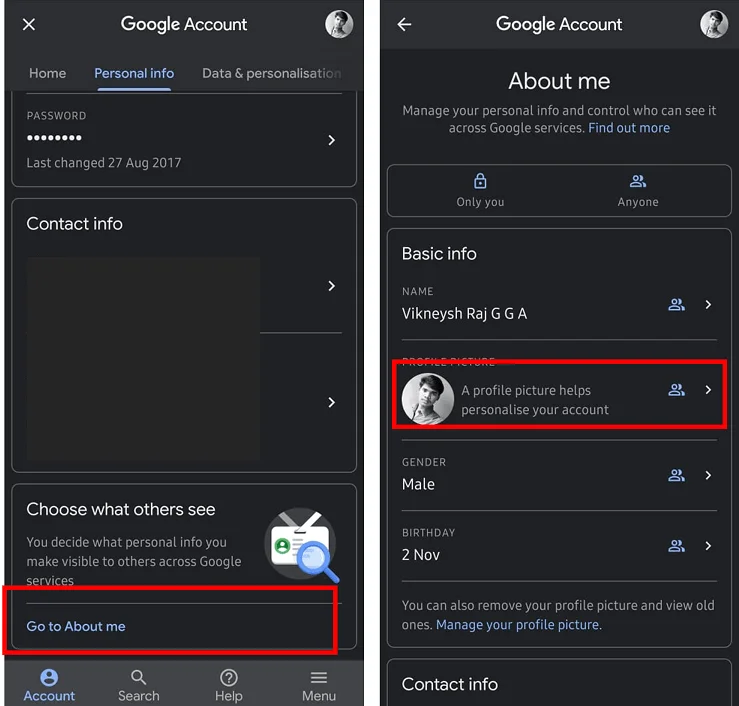
Task: Open Account in the bottom navigation
Action: (x=49, y=685)
